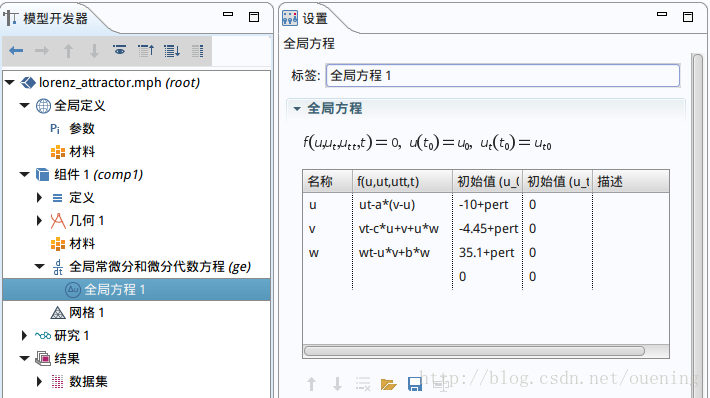Viewport: 710px width, 398px height.
Task: Select the 全局定义 globe icon
Action: [x=43, y=106]
